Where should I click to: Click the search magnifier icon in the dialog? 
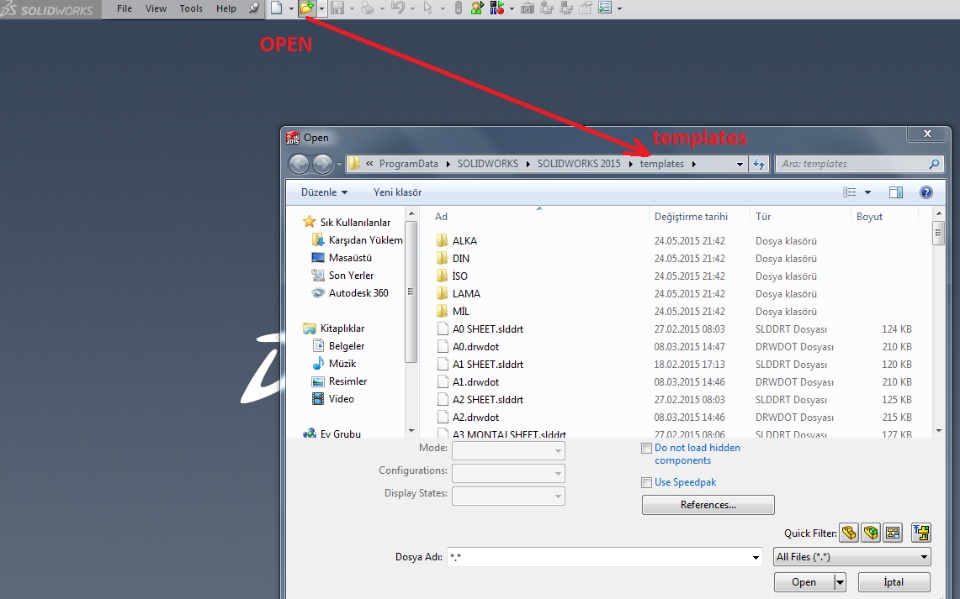[x=934, y=164]
